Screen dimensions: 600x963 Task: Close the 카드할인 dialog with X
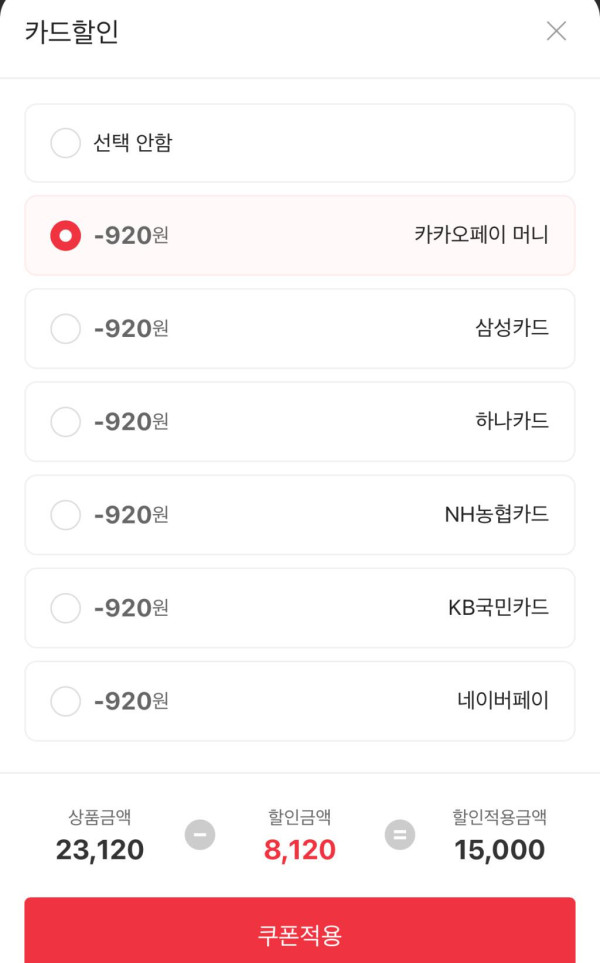coord(556,31)
